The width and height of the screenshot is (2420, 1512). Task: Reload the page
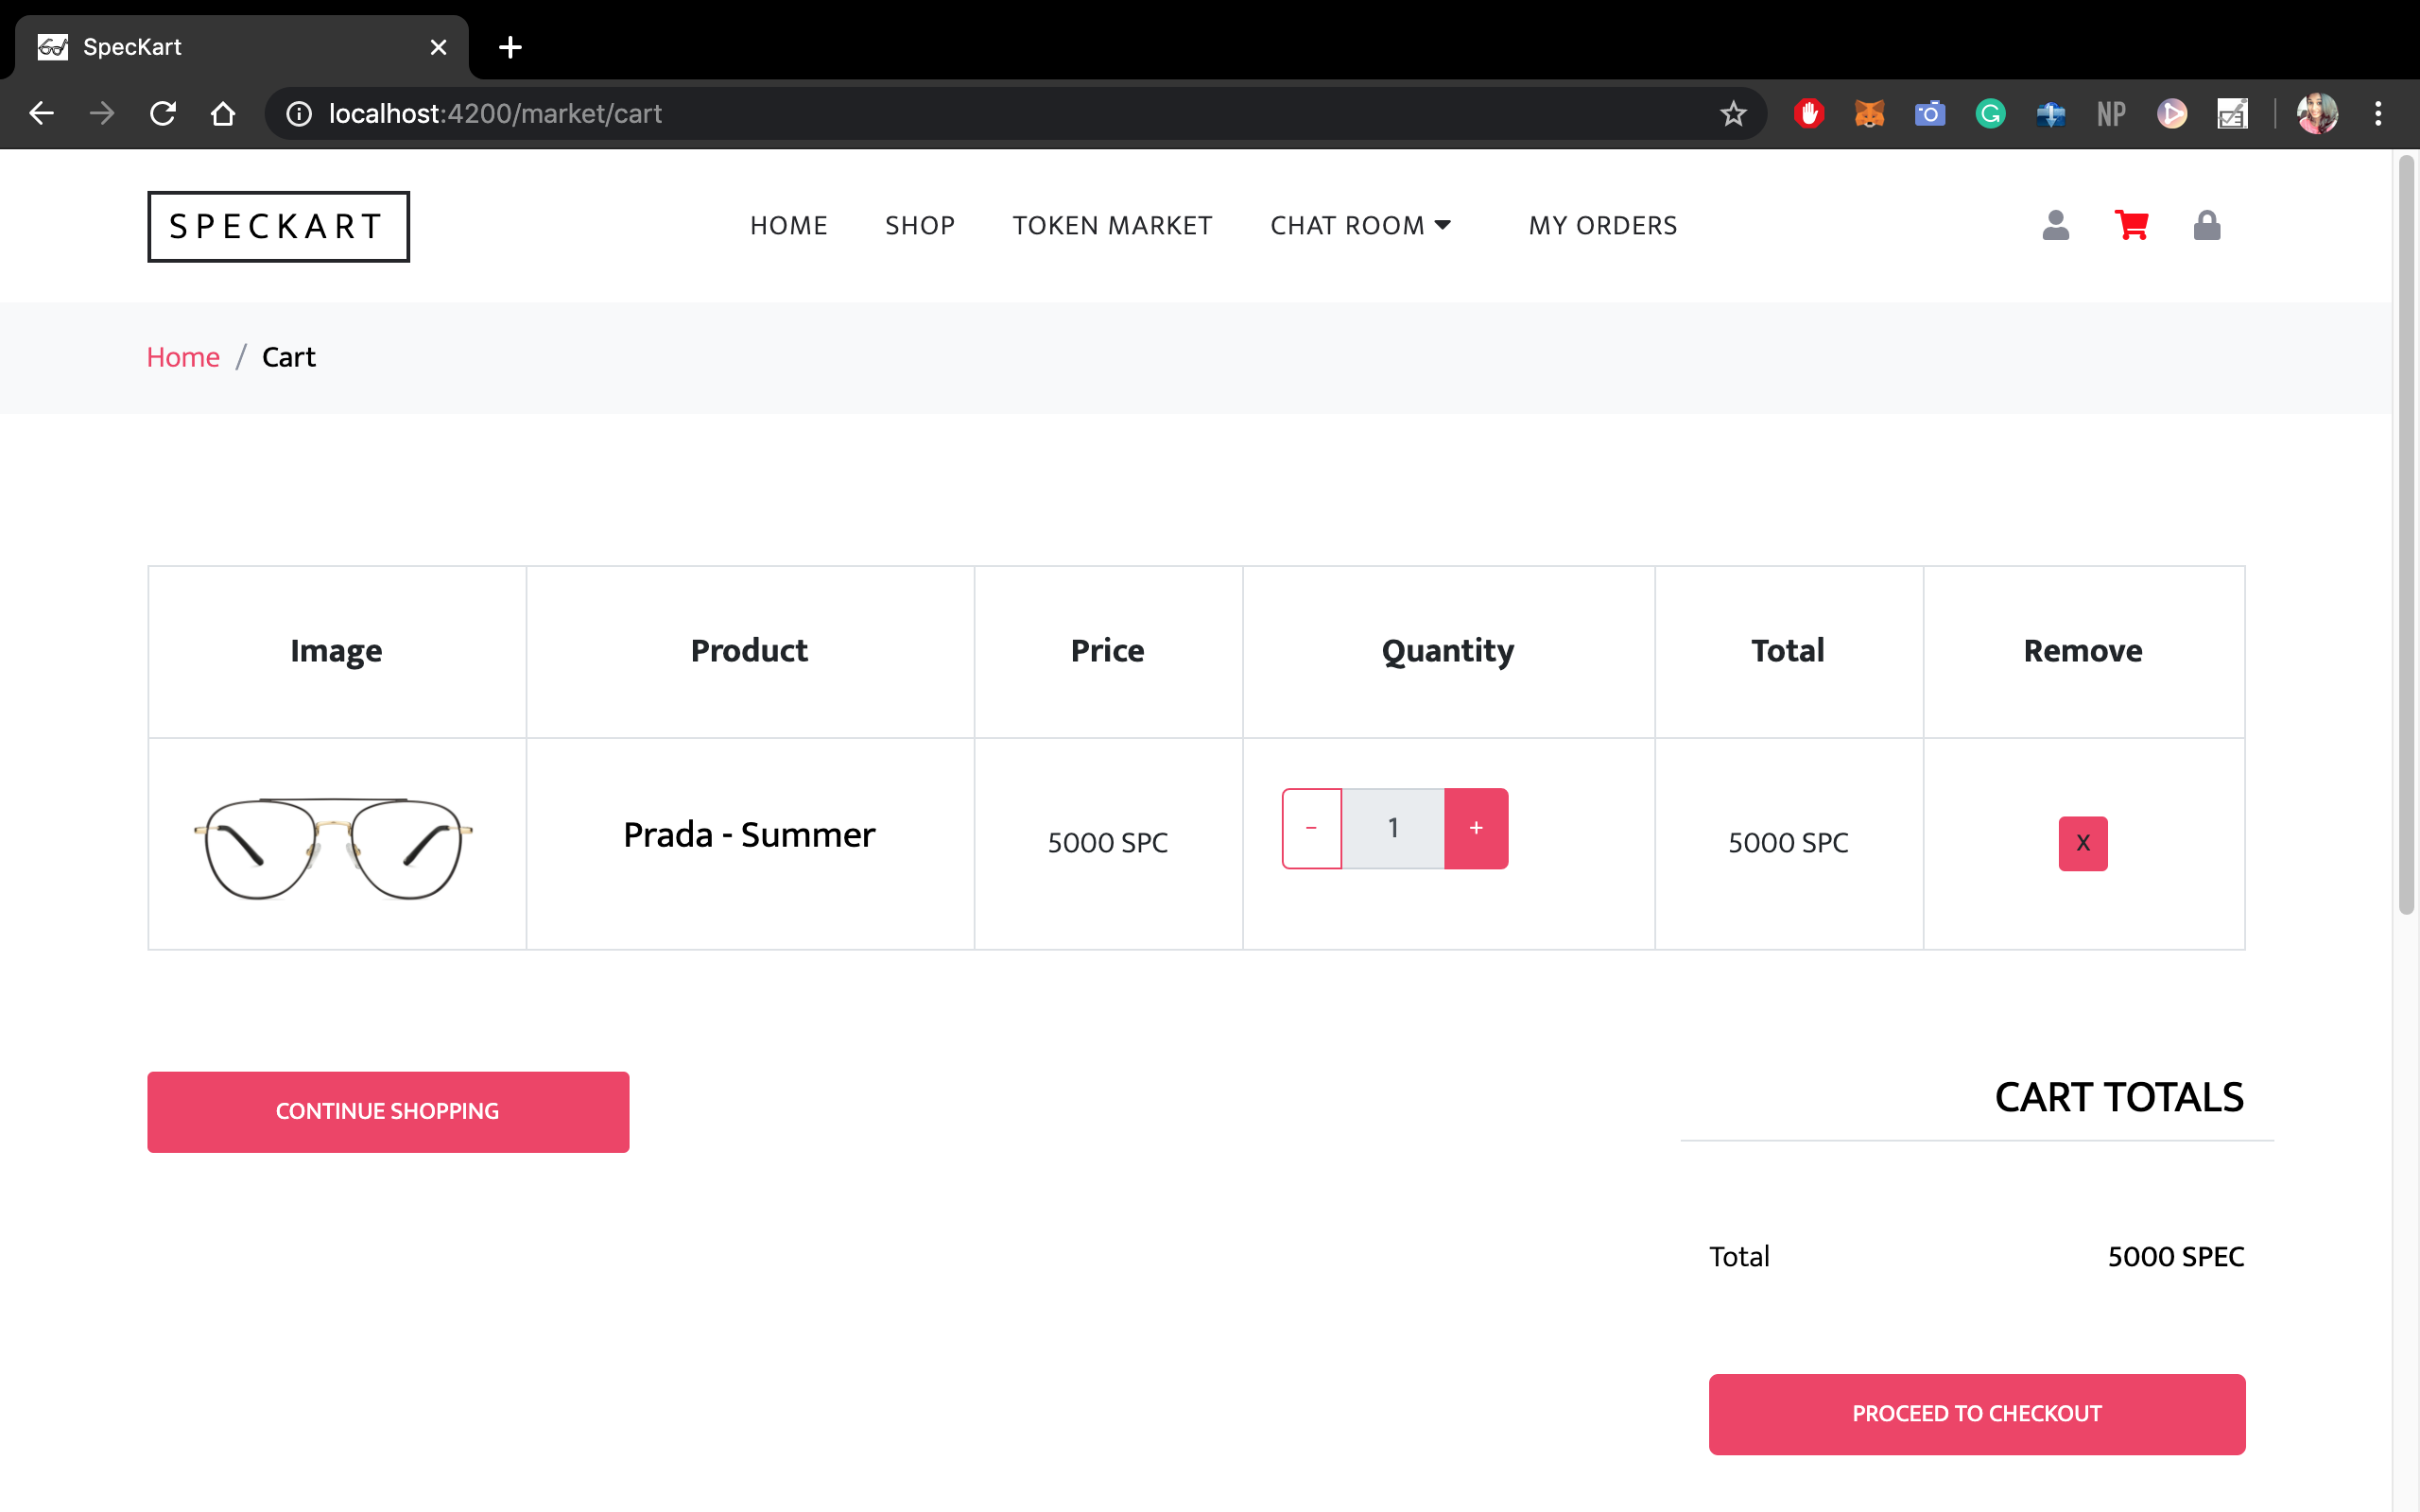(x=163, y=114)
